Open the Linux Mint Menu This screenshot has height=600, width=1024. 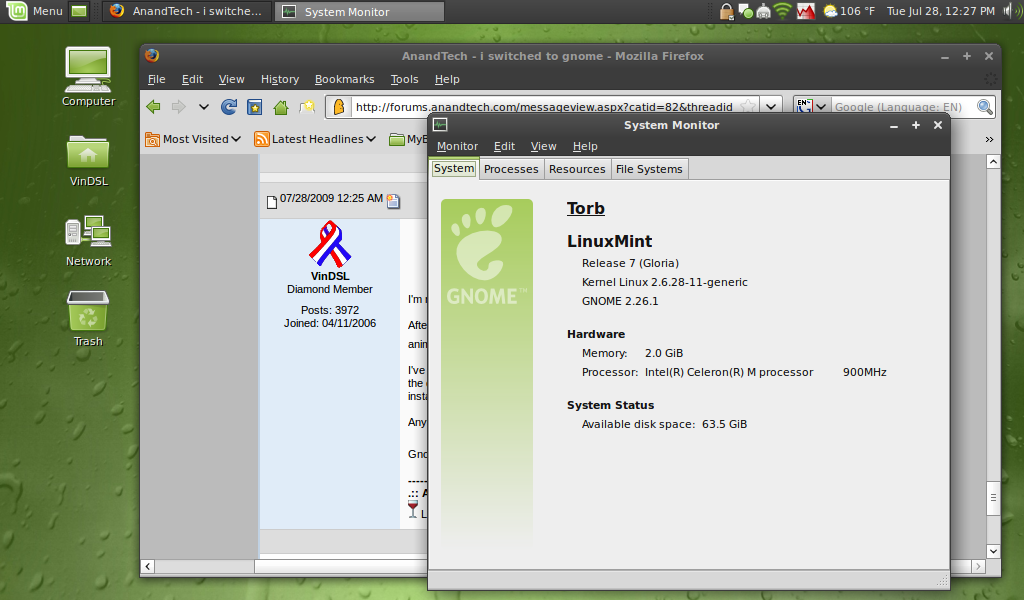34,11
